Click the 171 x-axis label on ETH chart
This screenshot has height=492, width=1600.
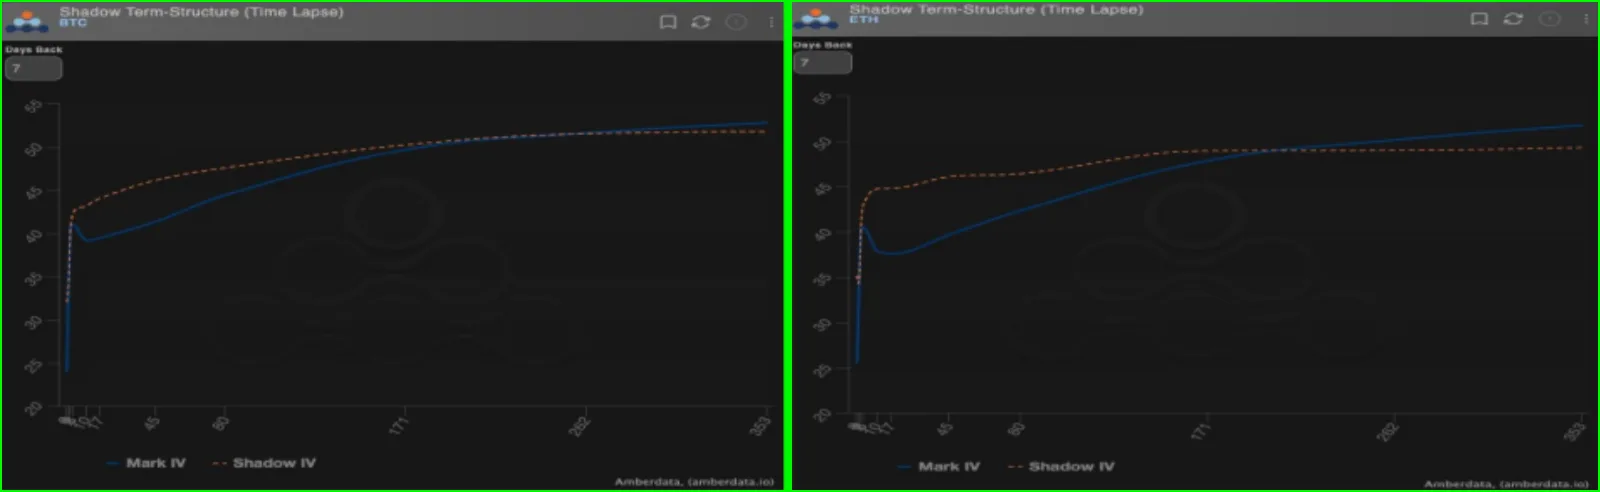(1200, 432)
